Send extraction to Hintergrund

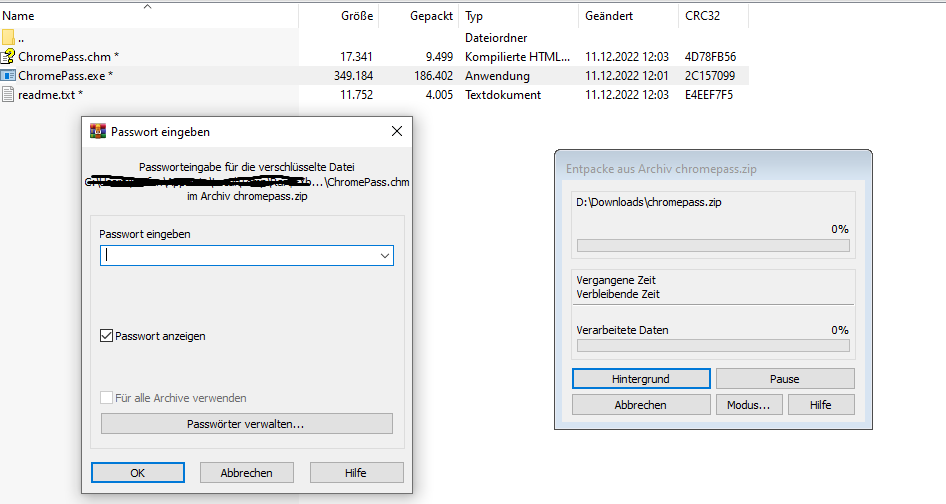click(641, 379)
